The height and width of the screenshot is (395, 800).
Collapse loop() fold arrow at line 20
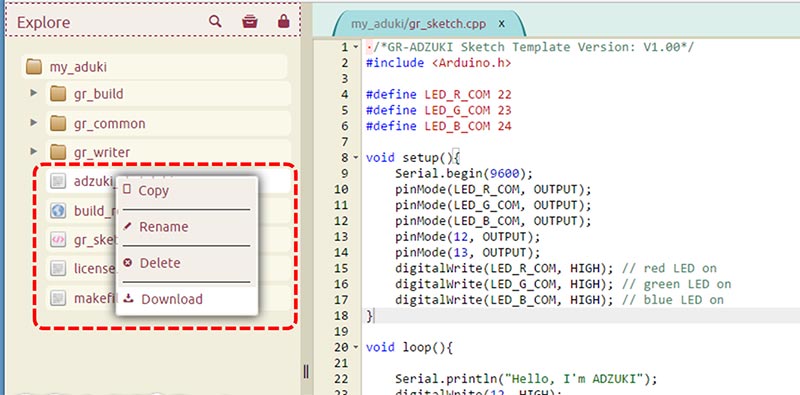coord(356,348)
